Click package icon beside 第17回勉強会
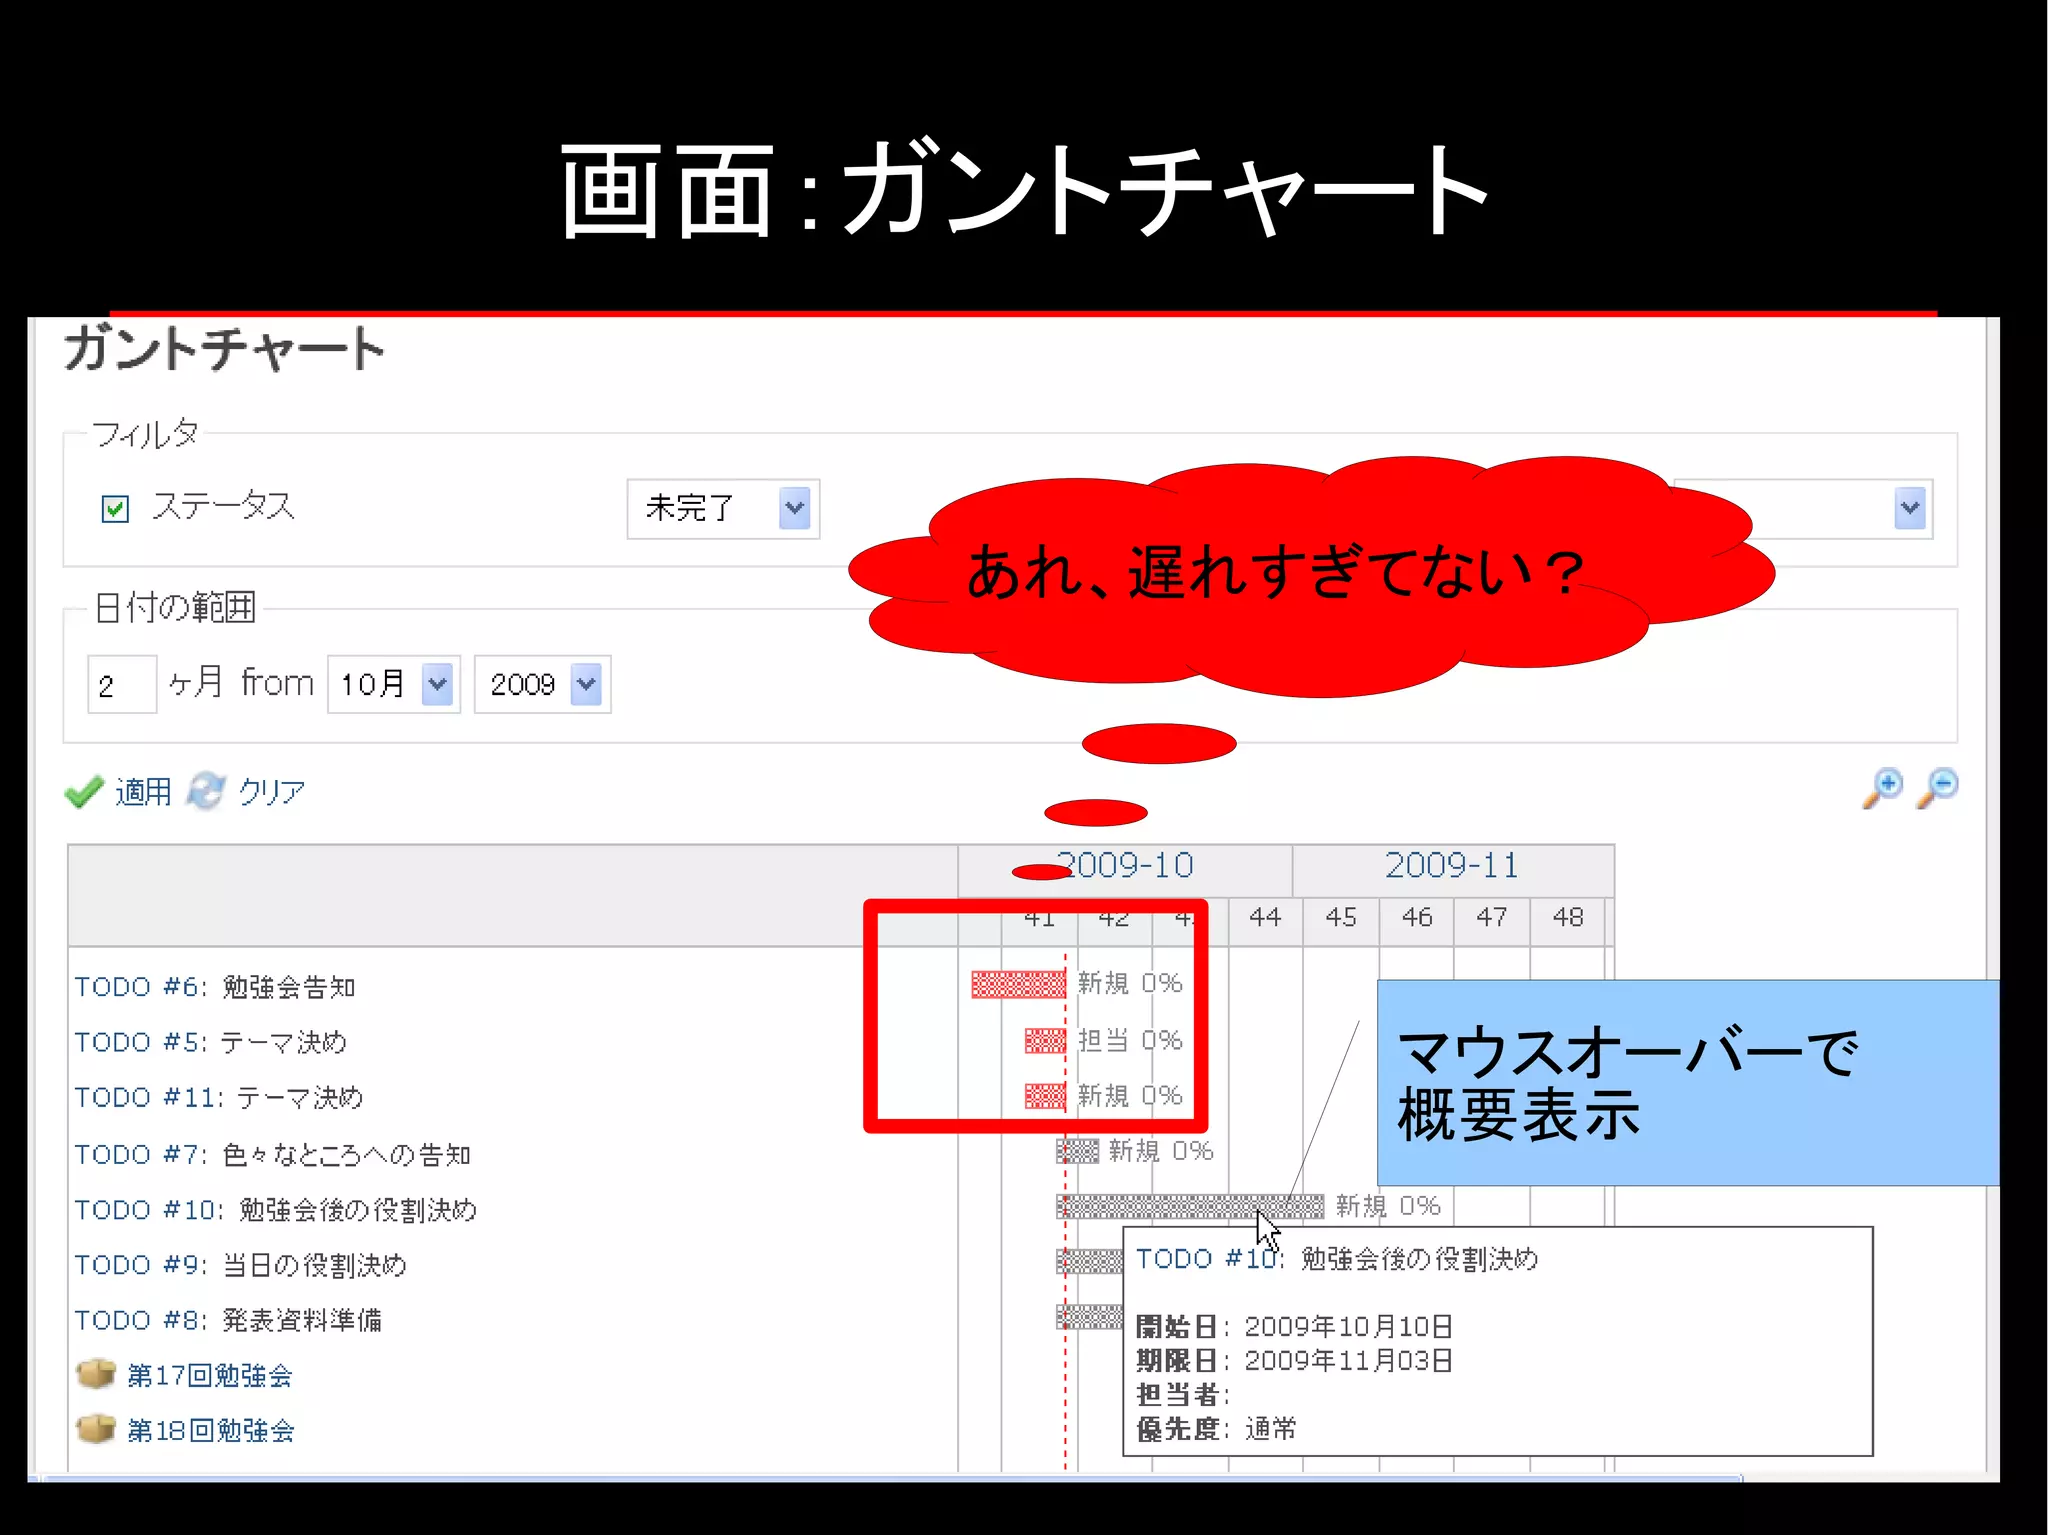 (96, 1374)
